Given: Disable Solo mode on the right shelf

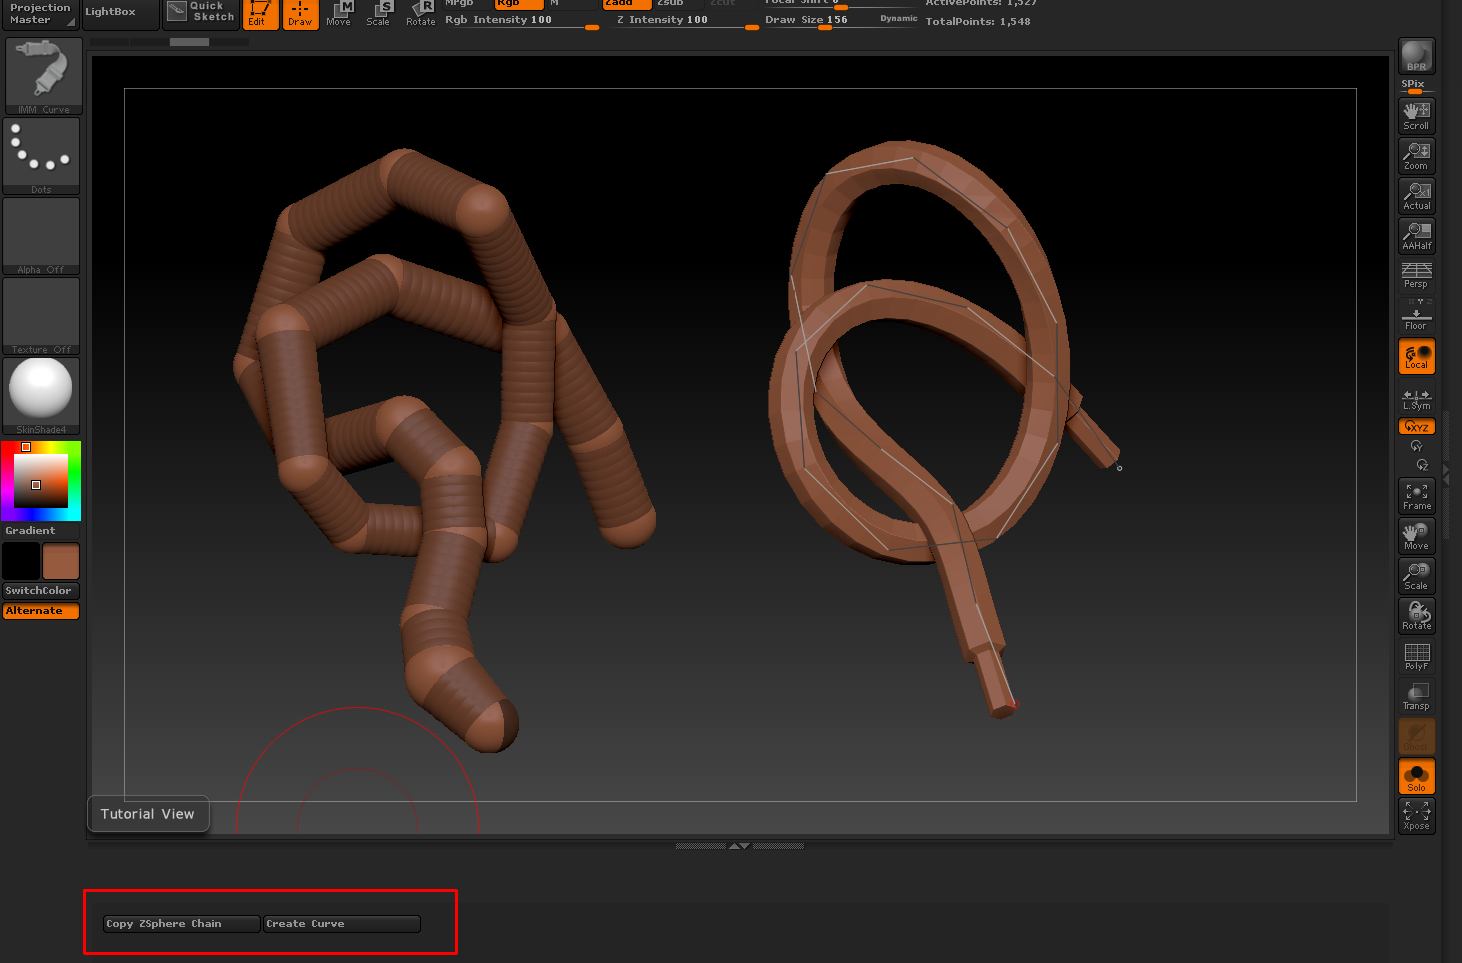Looking at the screenshot, I should [x=1416, y=775].
